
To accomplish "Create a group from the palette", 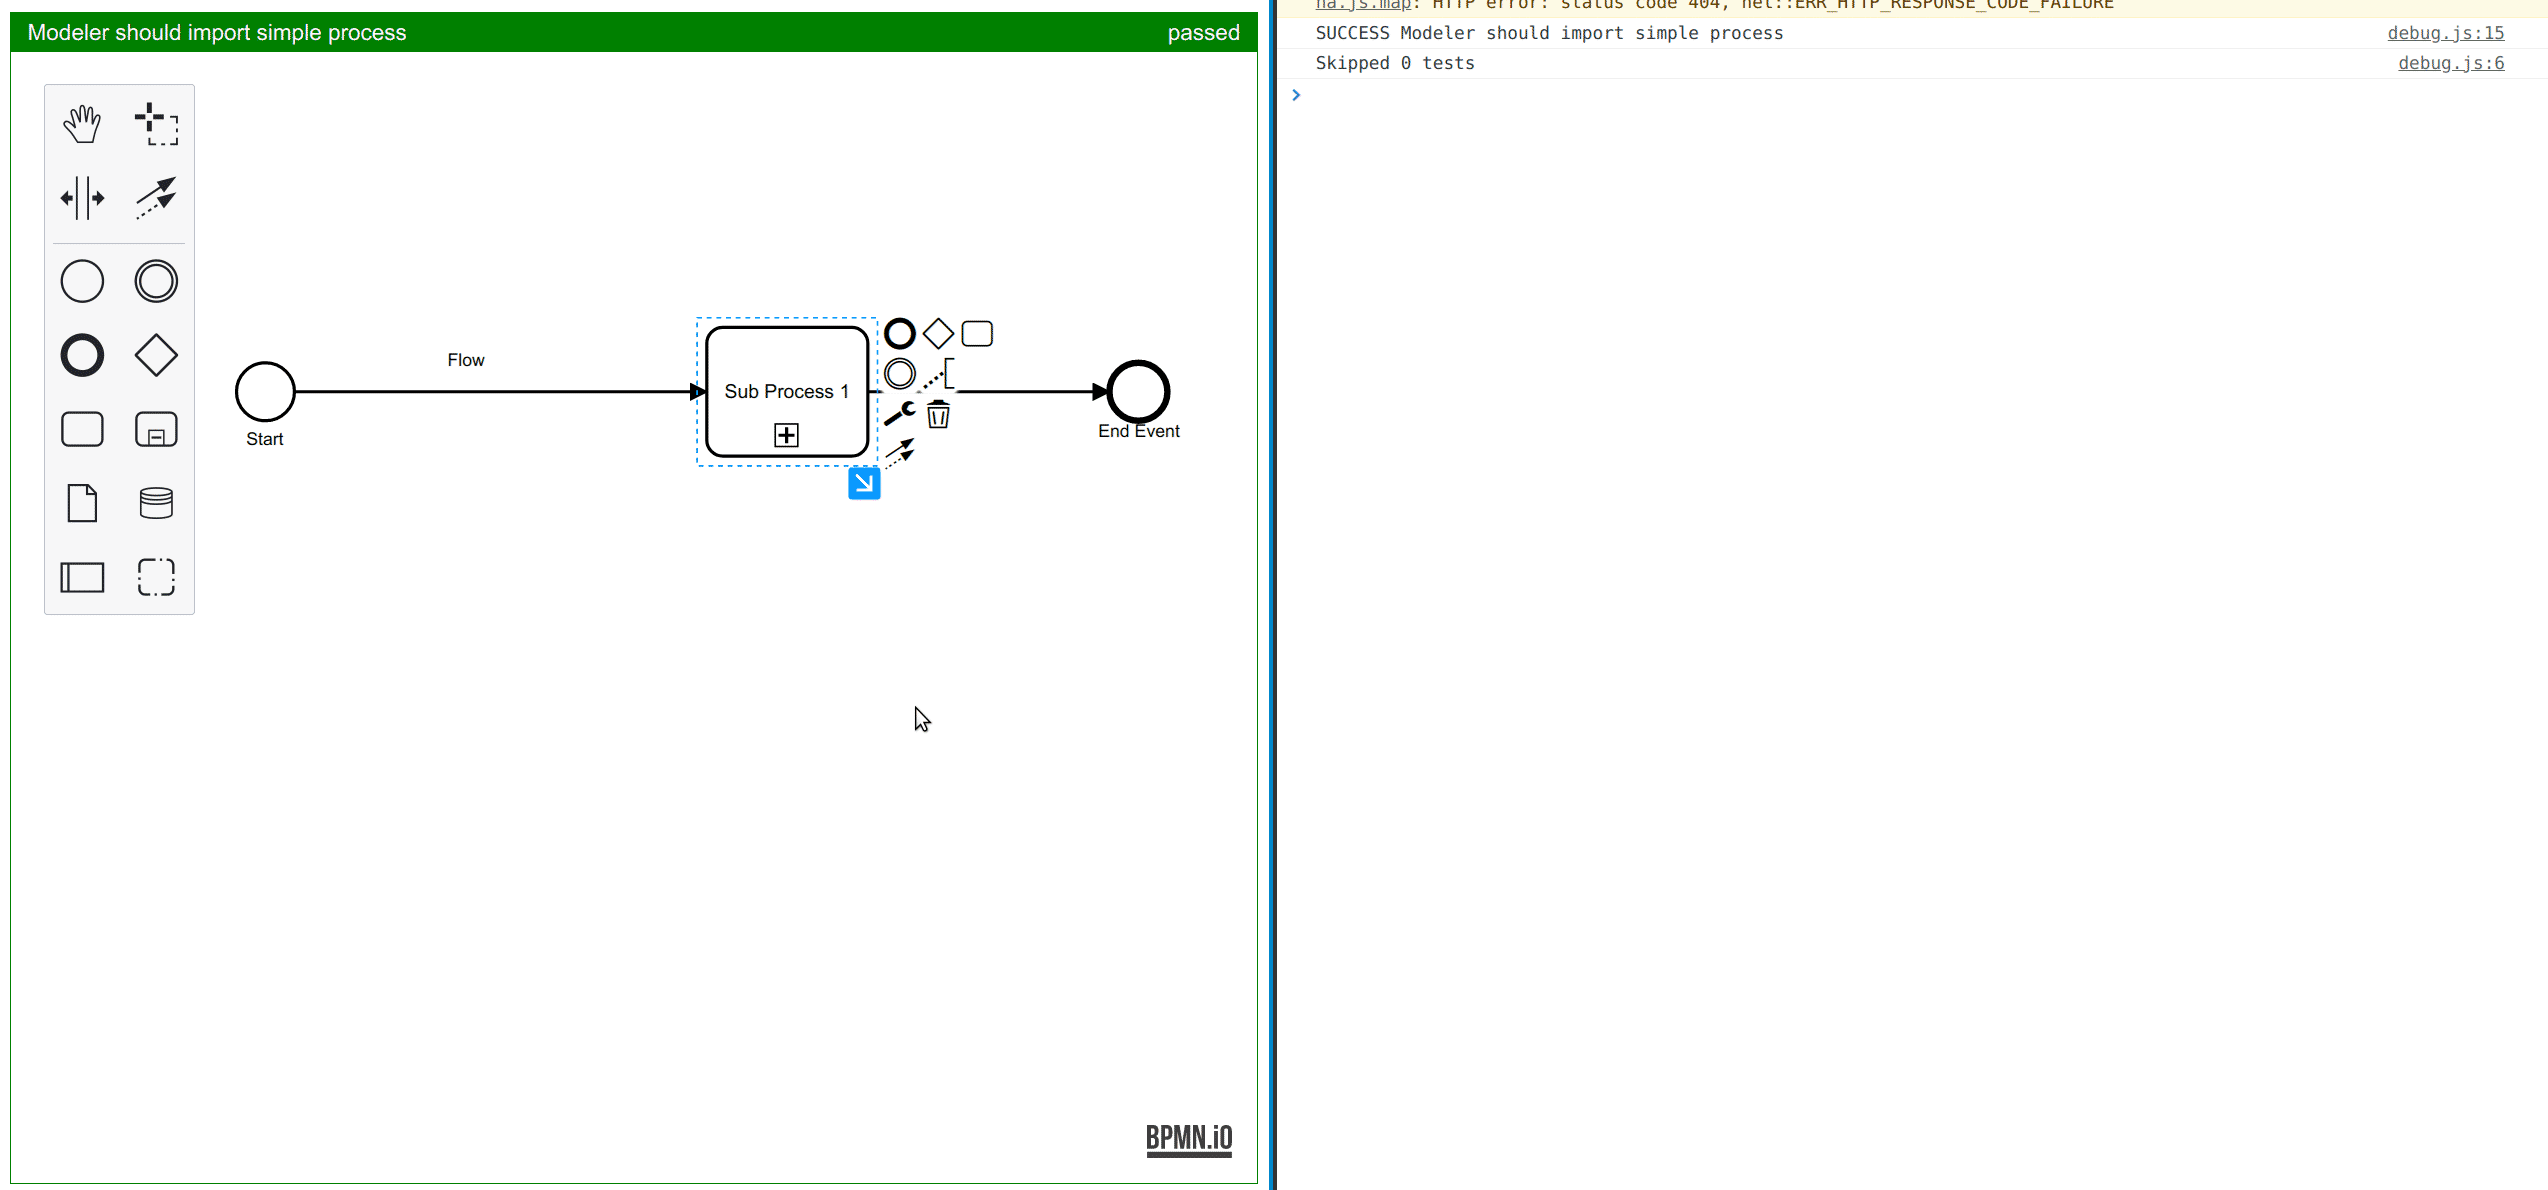I will pos(156,577).
